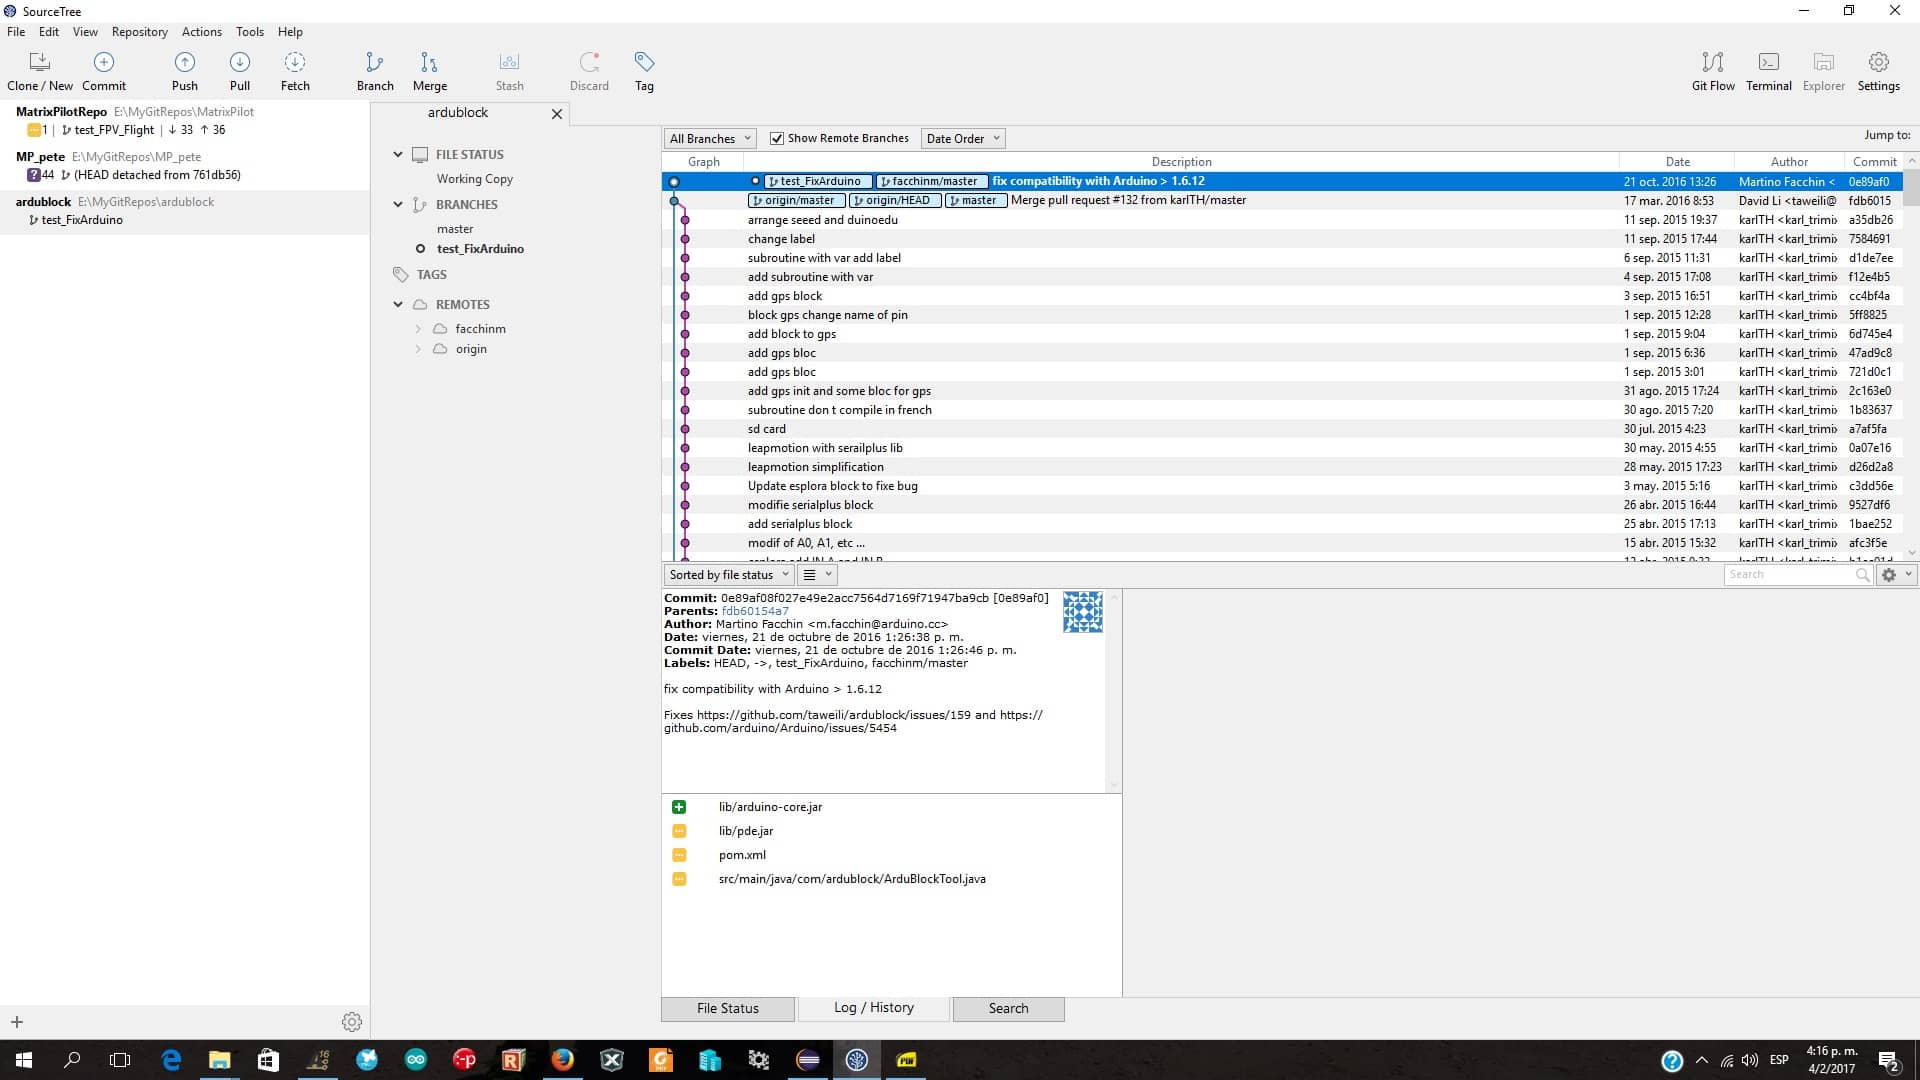This screenshot has height=1080, width=1920.
Task: Open SourceTree Settings
Action: click(1879, 71)
